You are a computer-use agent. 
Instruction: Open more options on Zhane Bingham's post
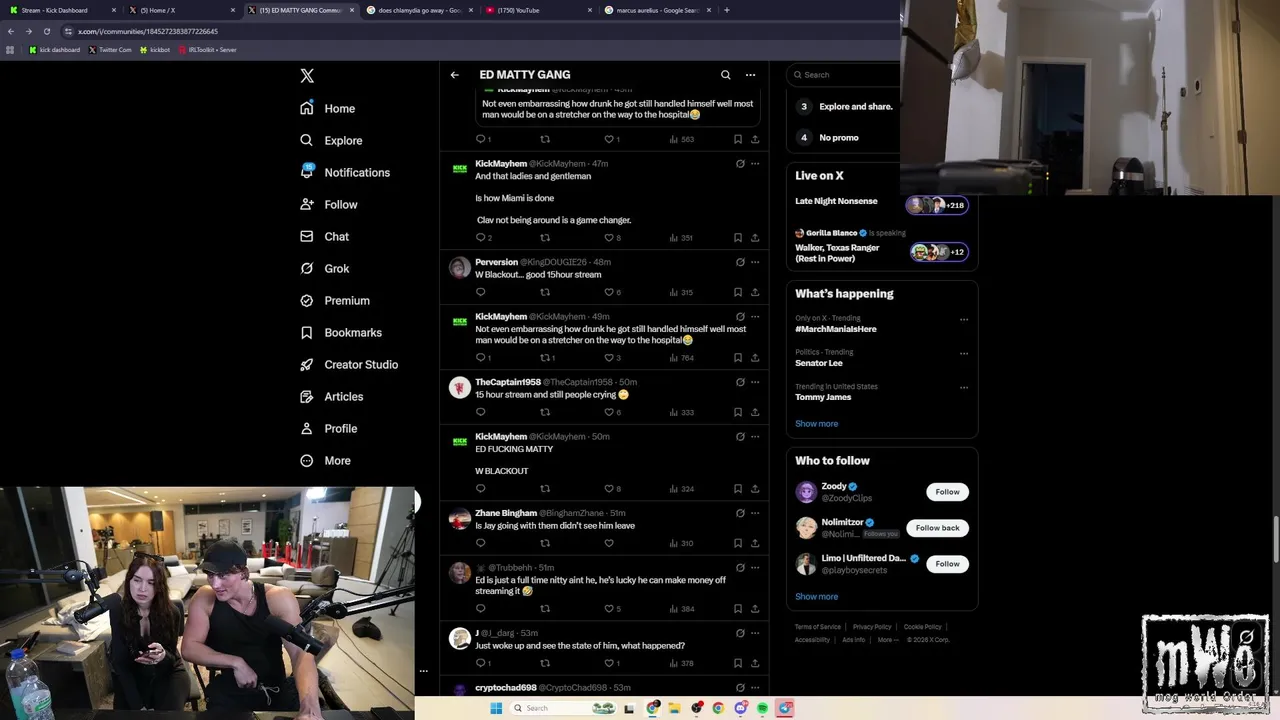pos(755,513)
